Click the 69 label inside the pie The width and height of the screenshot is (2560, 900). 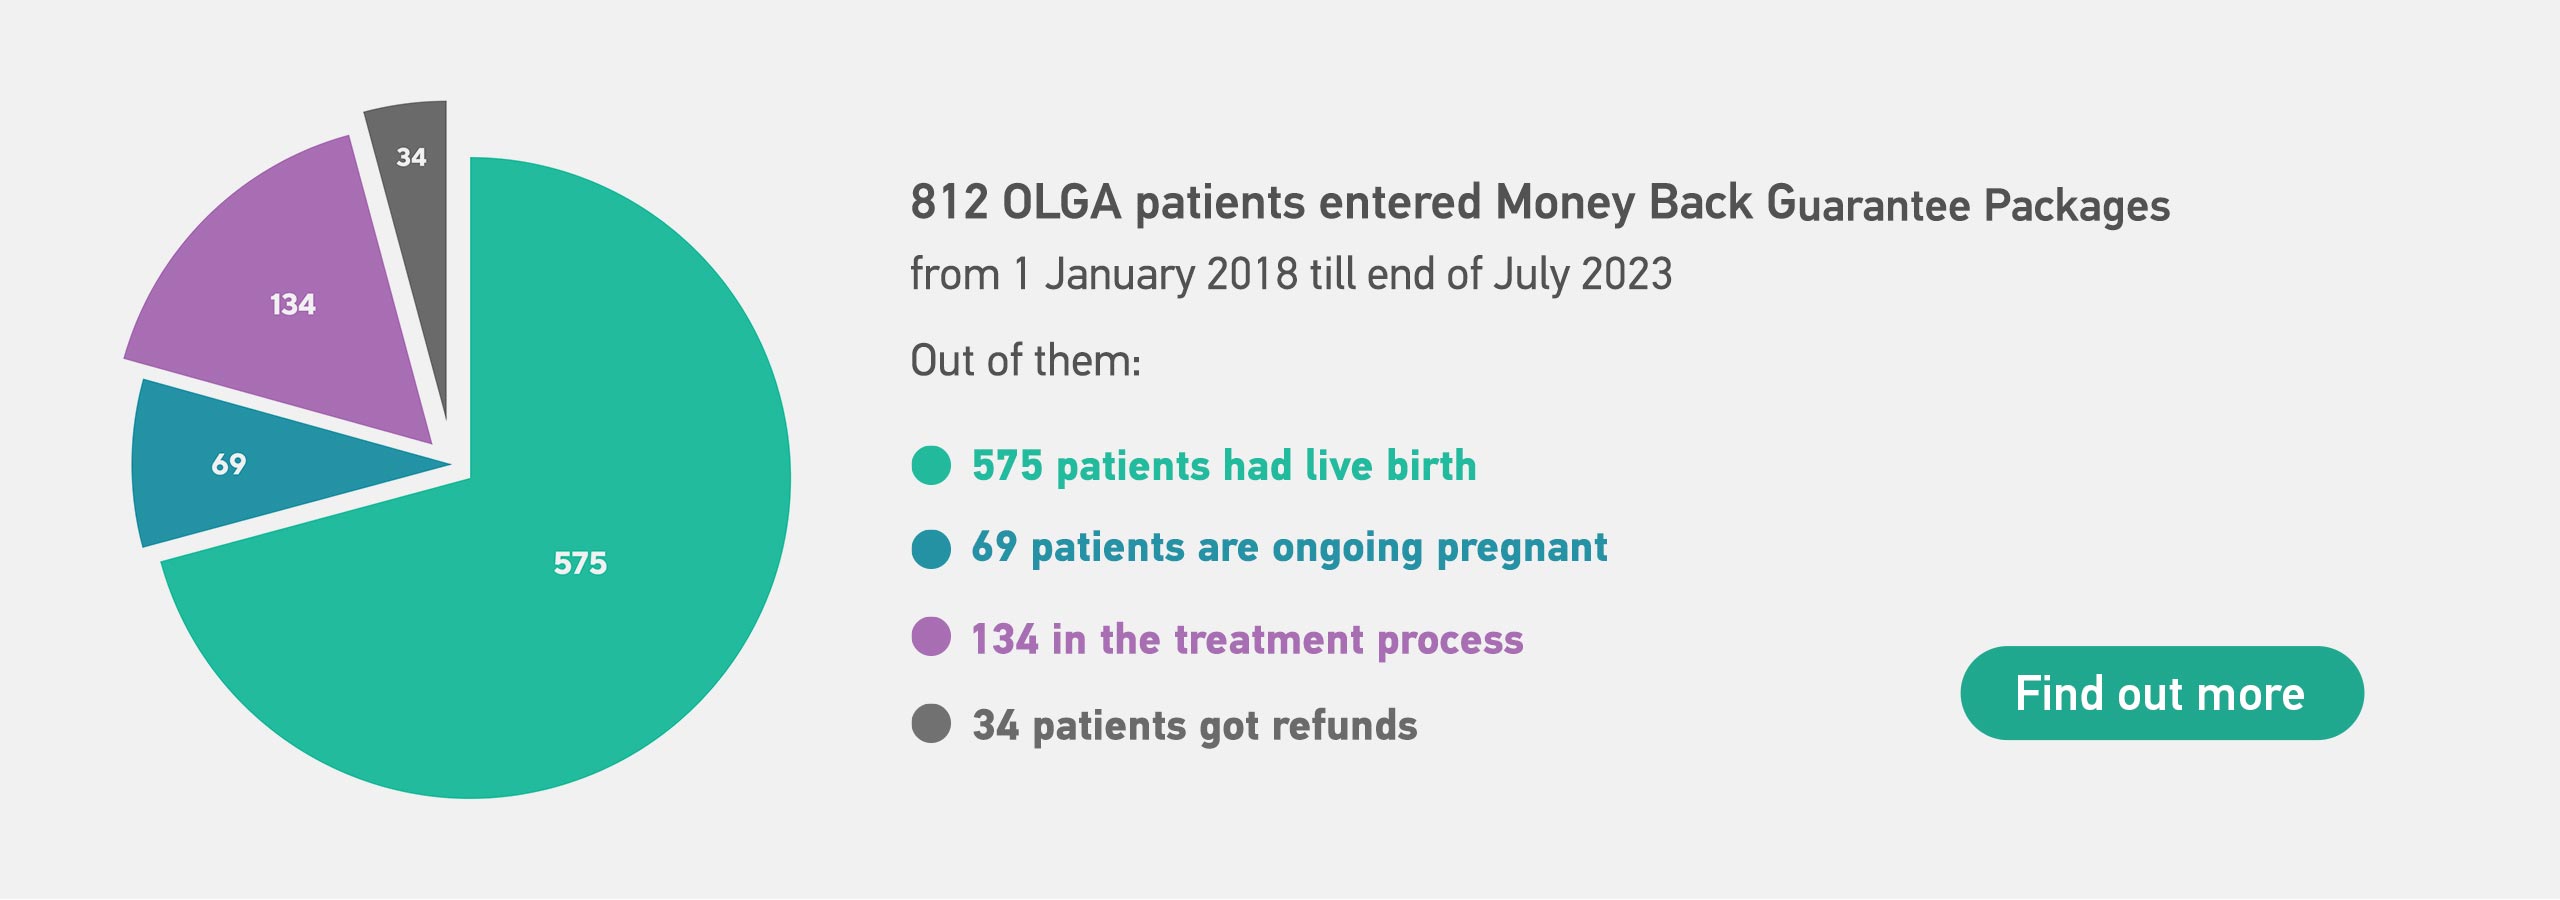click(x=229, y=464)
